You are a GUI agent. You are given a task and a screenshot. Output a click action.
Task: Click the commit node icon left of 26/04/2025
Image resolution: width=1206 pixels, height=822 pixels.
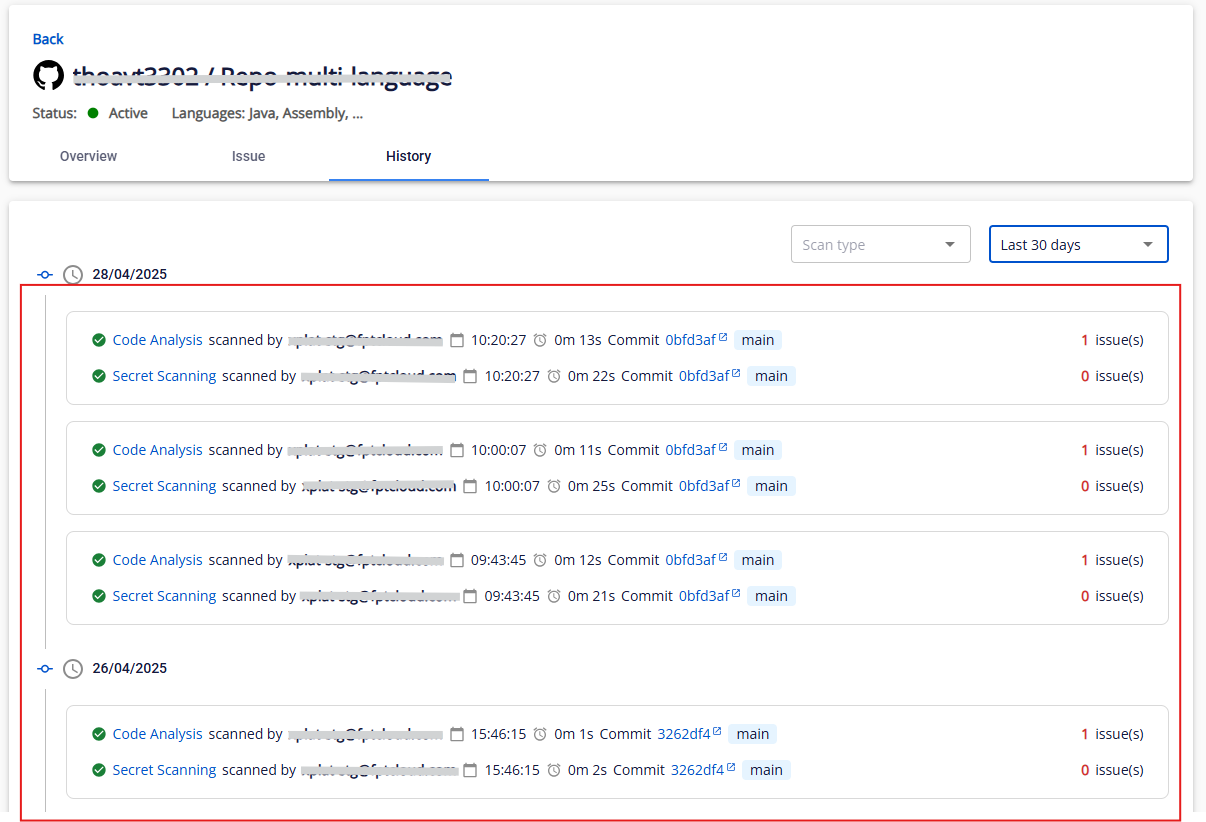[x=45, y=668]
